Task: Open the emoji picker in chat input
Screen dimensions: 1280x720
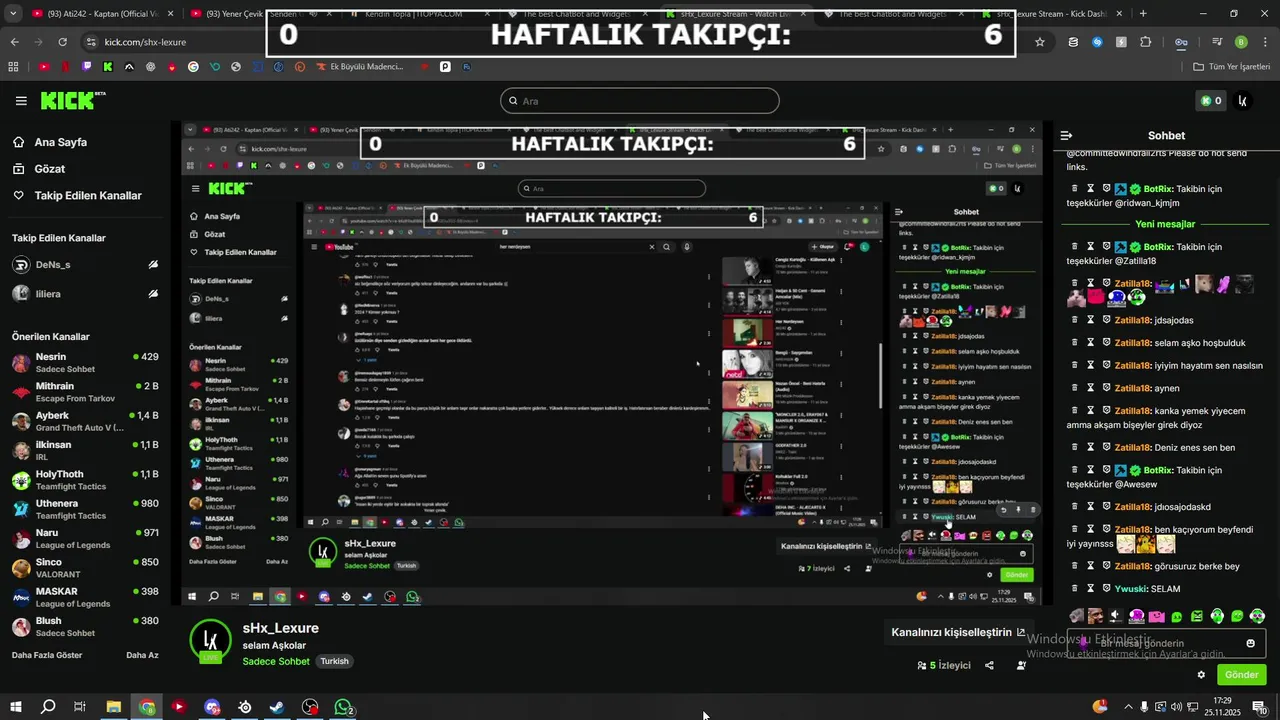Action: click(x=1250, y=643)
